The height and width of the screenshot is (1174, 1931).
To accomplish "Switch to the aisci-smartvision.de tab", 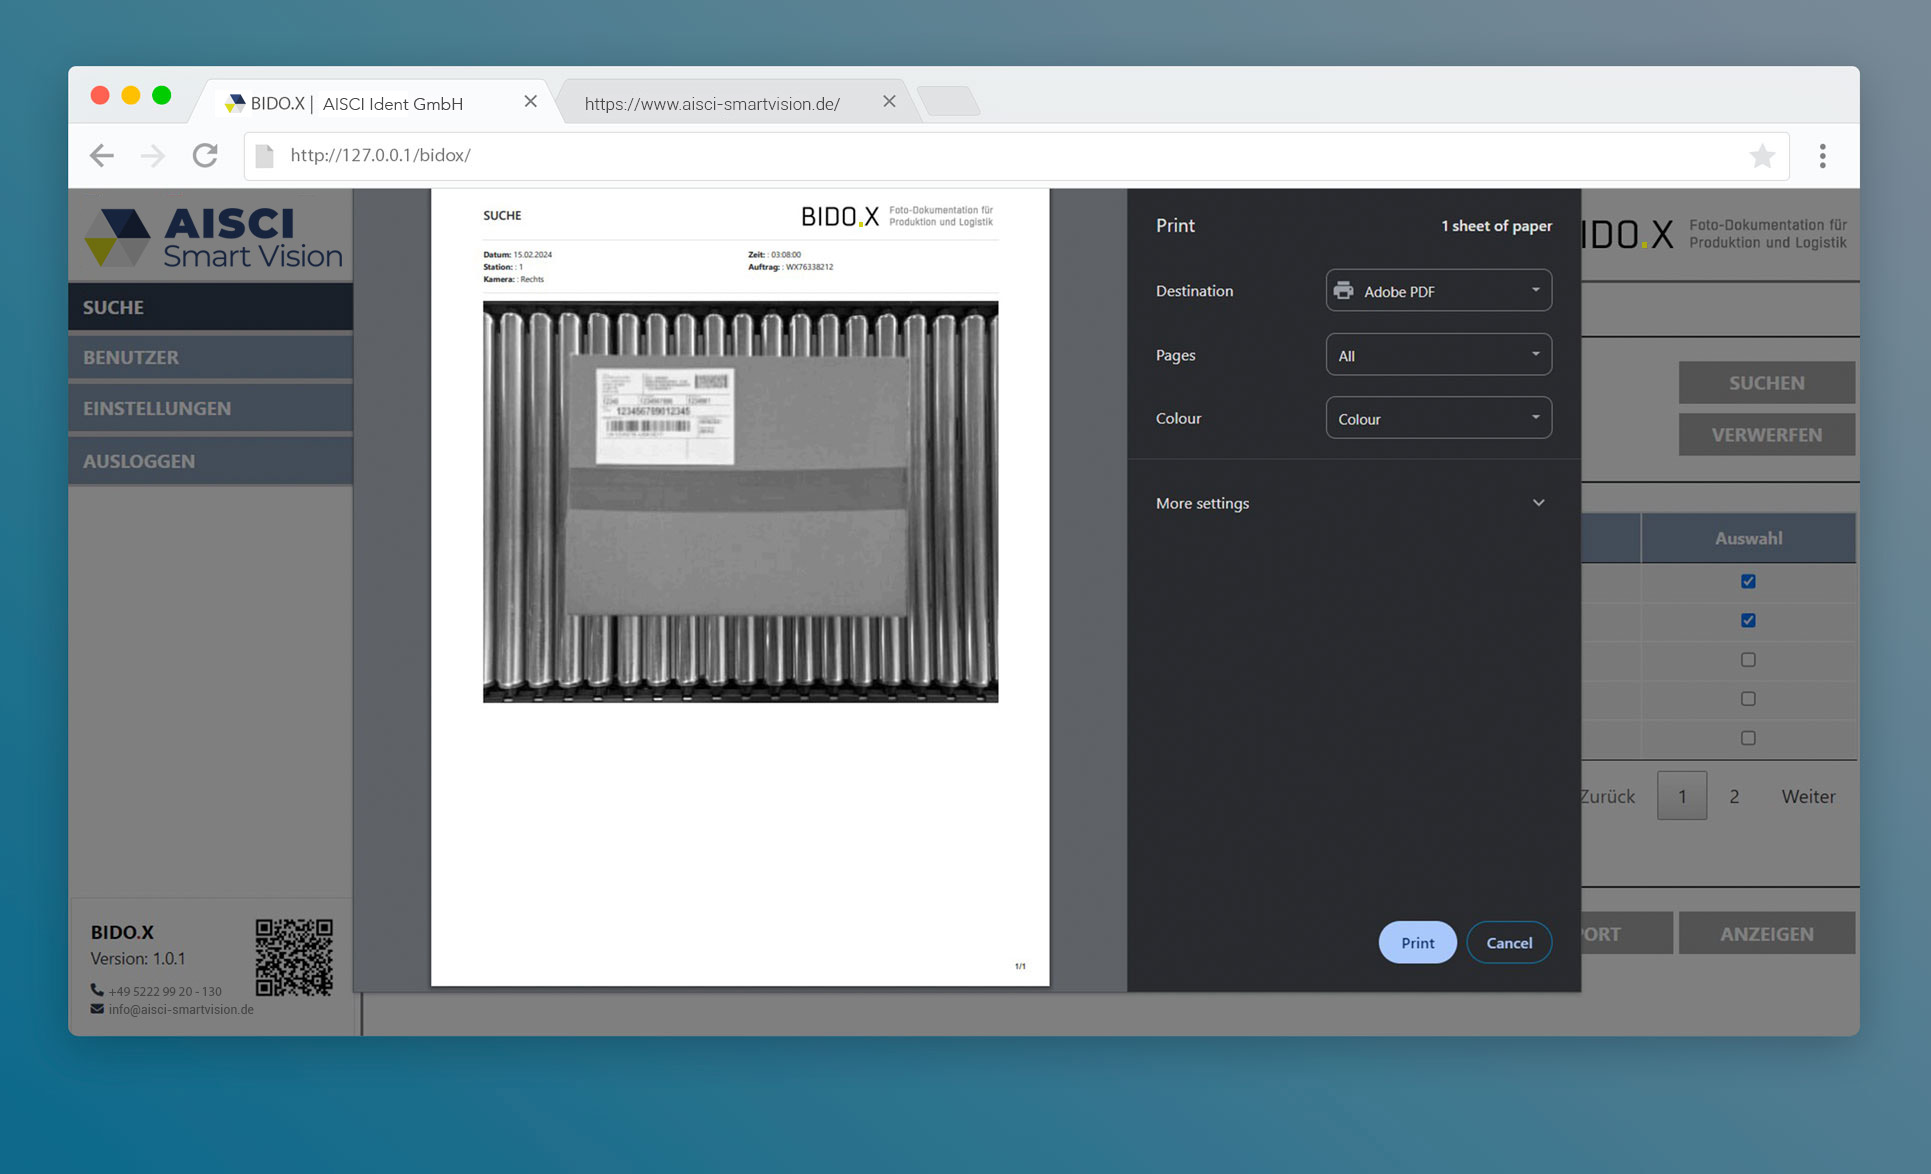I will tap(712, 103).
